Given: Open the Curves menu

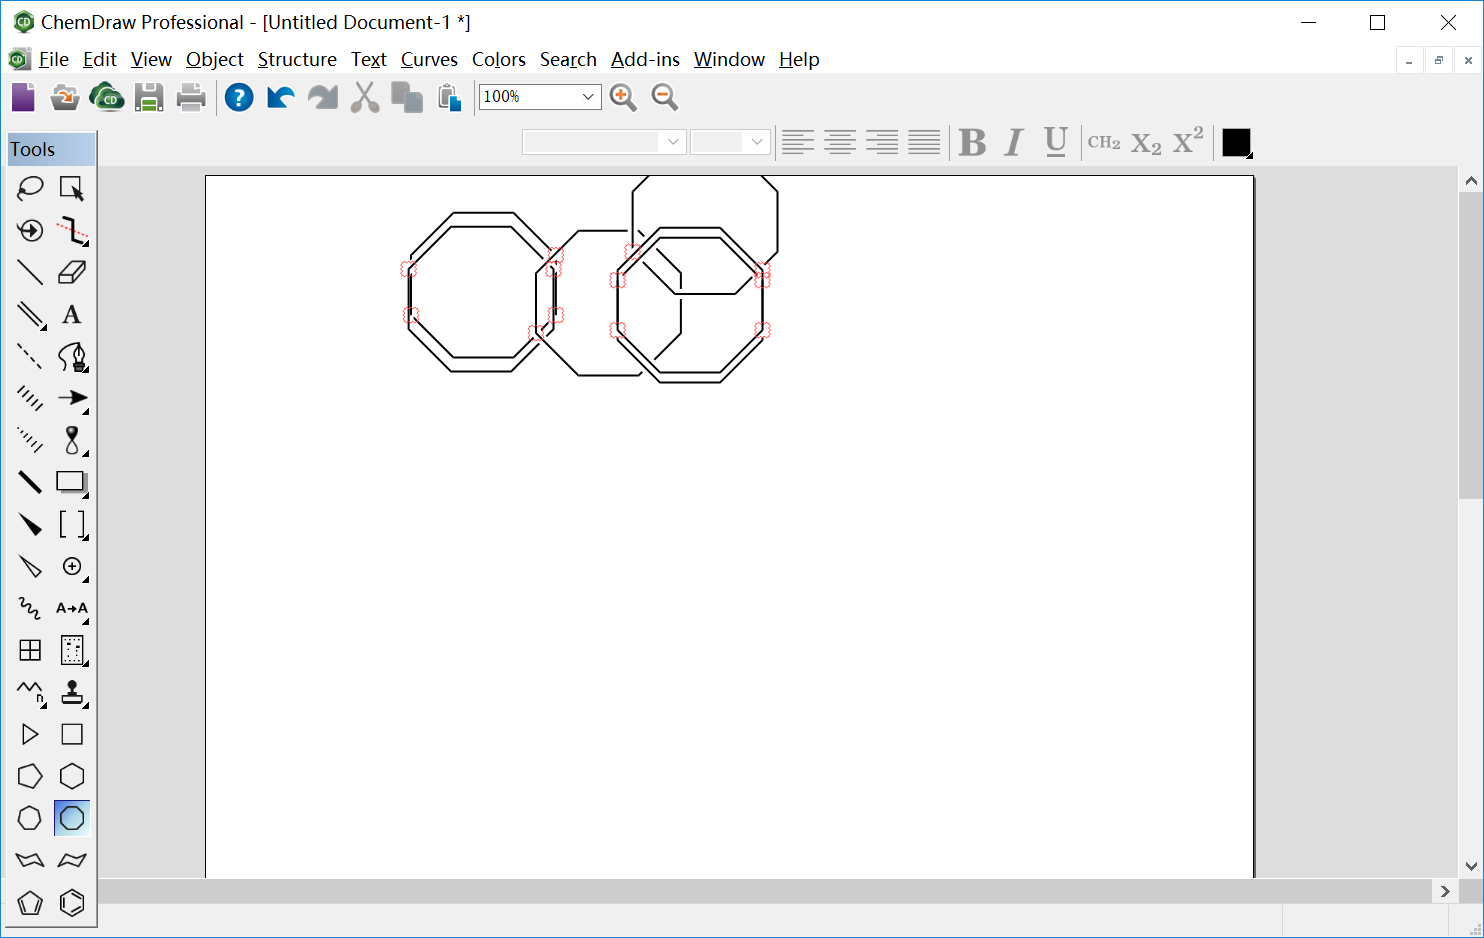Looking at the screenshot, I should pos(429,59).
